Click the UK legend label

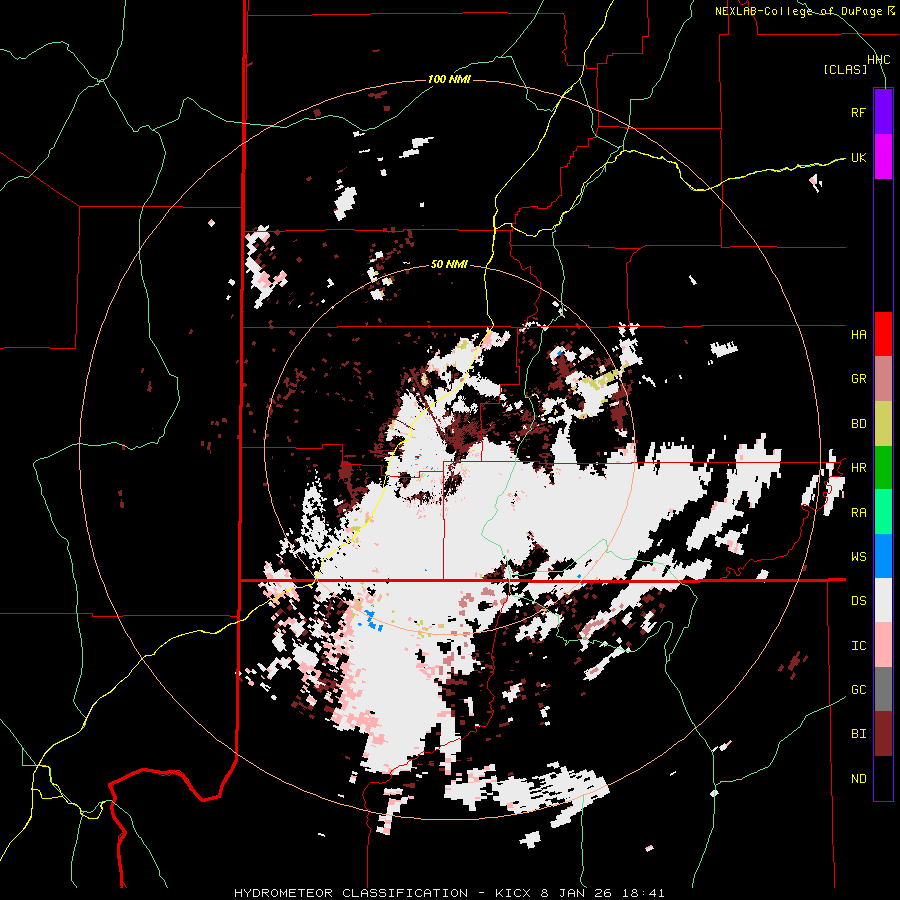(x=858, y=157)
